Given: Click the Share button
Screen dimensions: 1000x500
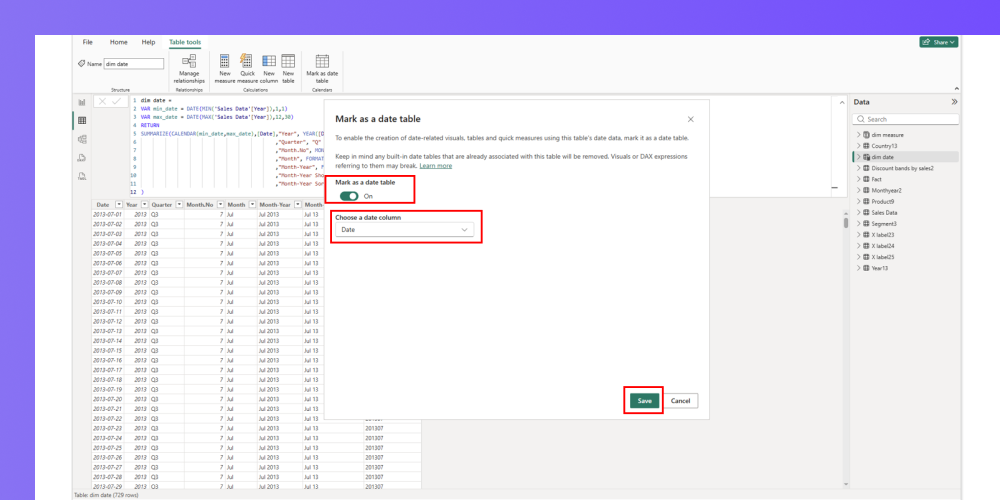Looking at the screenshot, I should pos(939,42).
